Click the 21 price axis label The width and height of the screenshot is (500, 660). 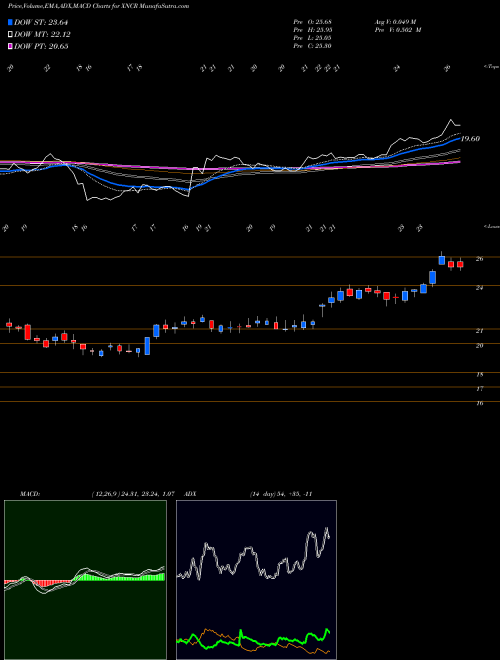pyautogui.click(x=479, y=331)
